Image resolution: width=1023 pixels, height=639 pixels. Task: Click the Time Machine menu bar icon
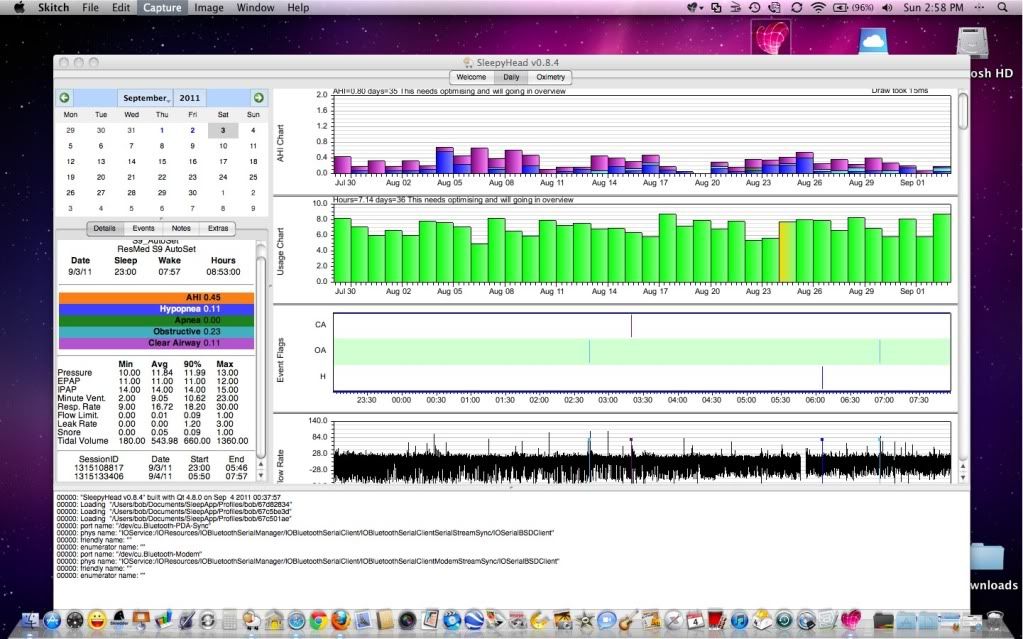pos(755,8)
